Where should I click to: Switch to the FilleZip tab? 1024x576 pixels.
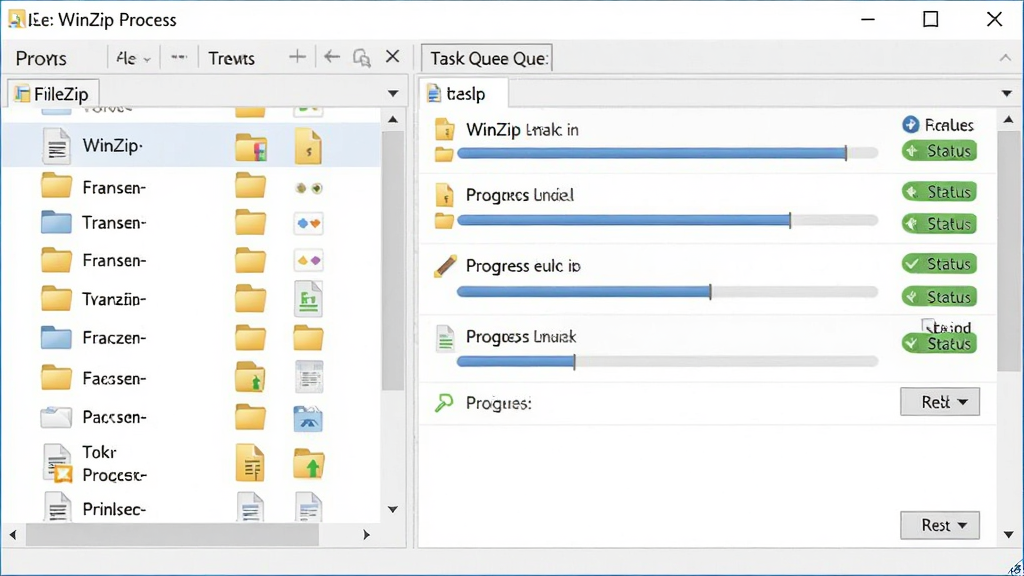[53, 93]
